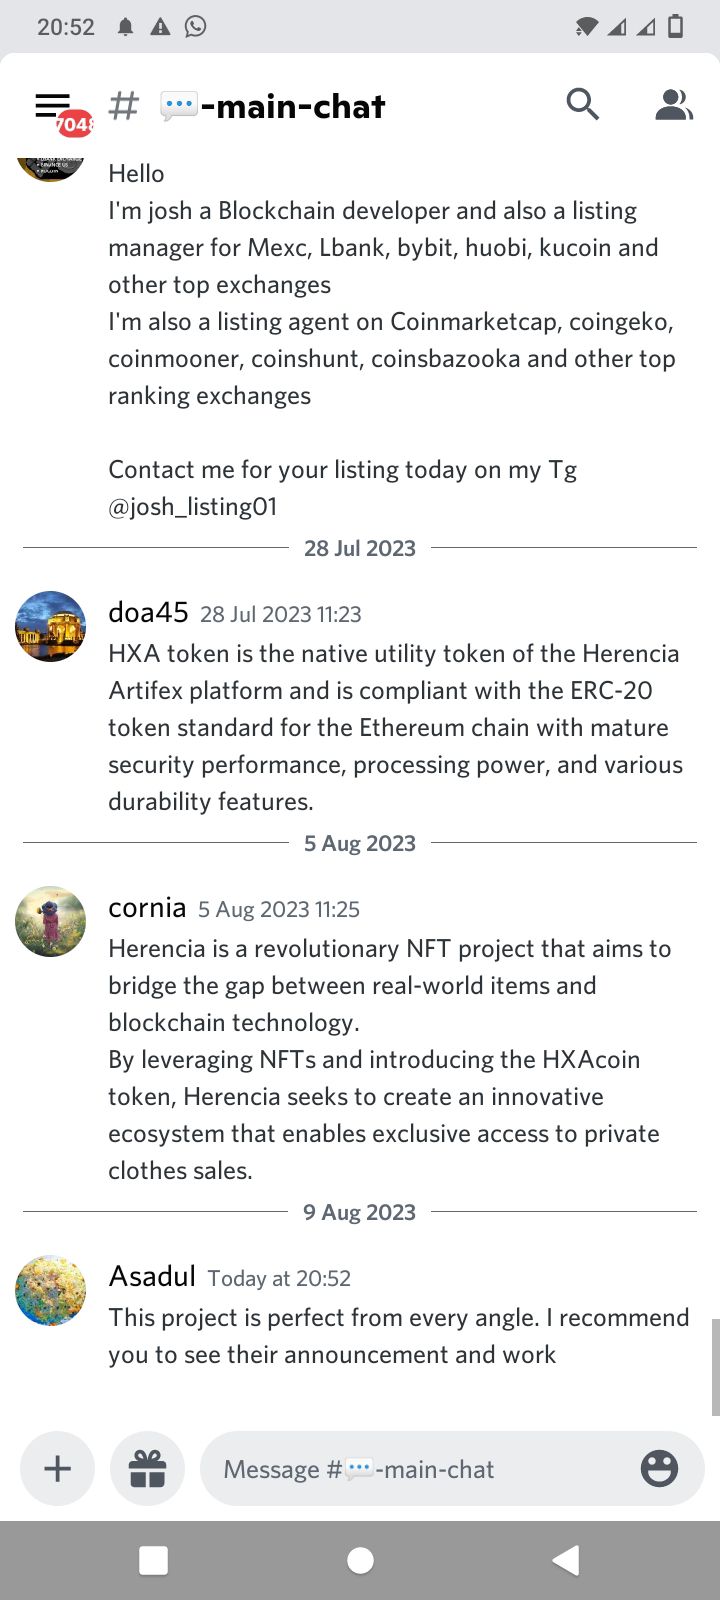Tap the Android recent apps square

[x=153, y=1560]
